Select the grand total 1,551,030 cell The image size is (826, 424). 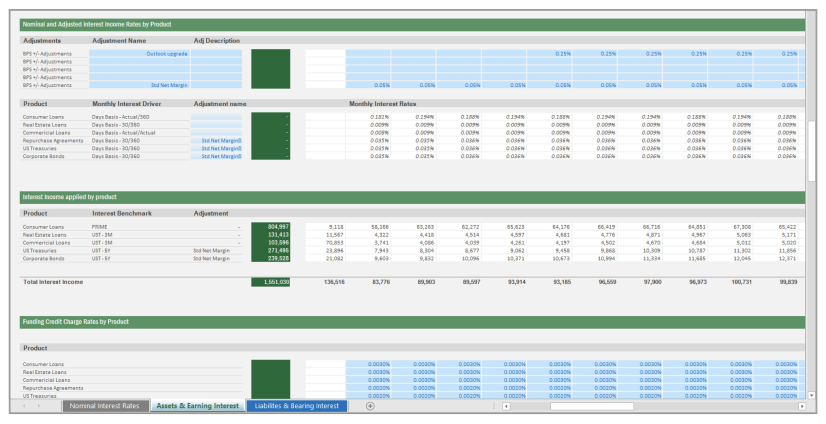[271, 282]
